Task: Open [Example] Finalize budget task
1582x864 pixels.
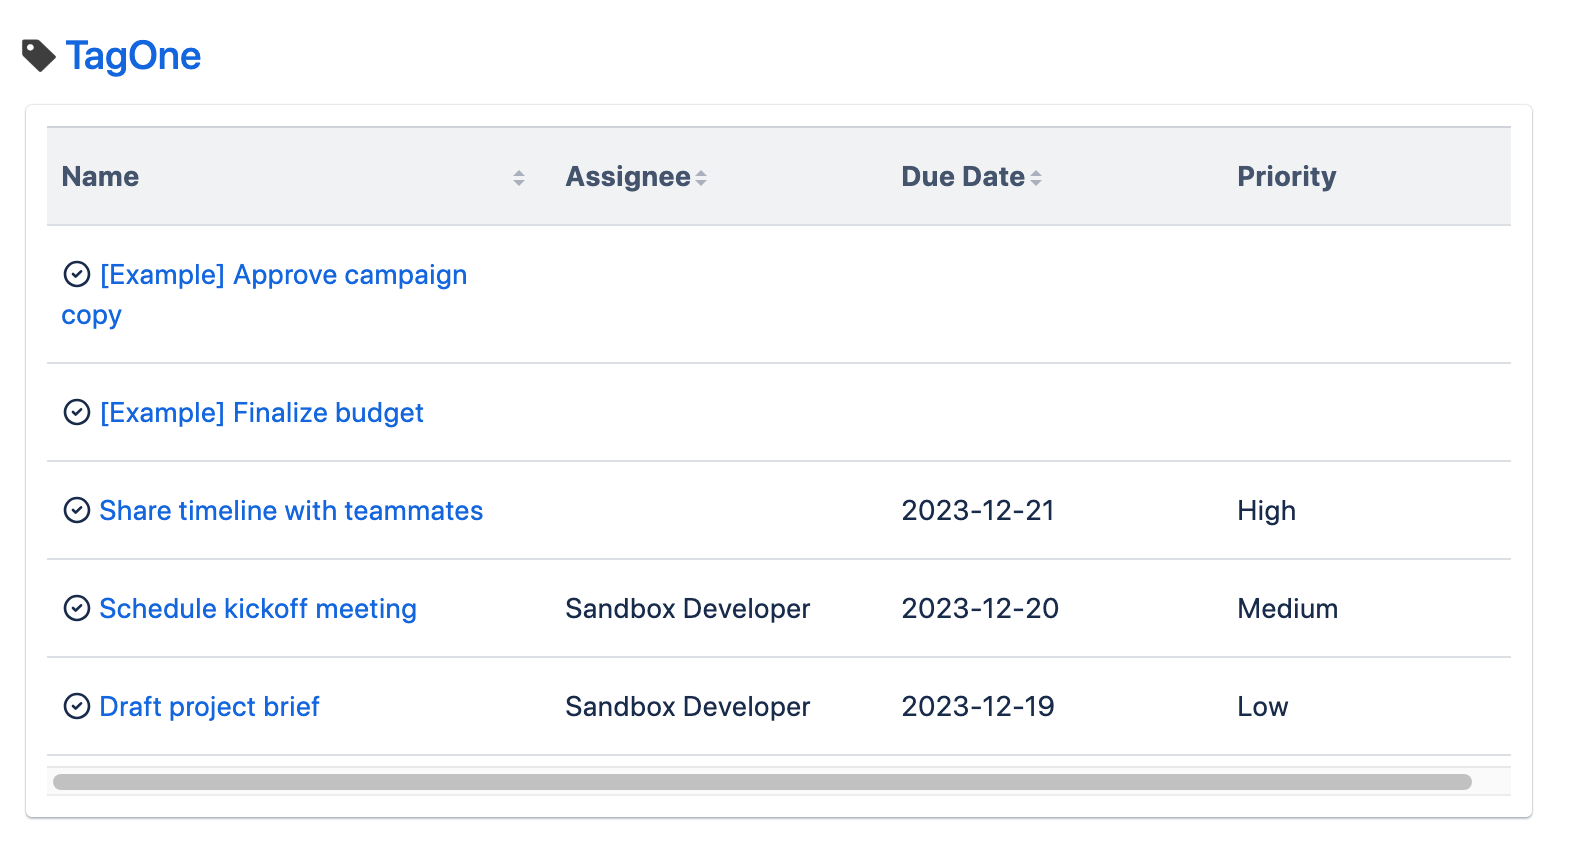Action: (262, 413)
